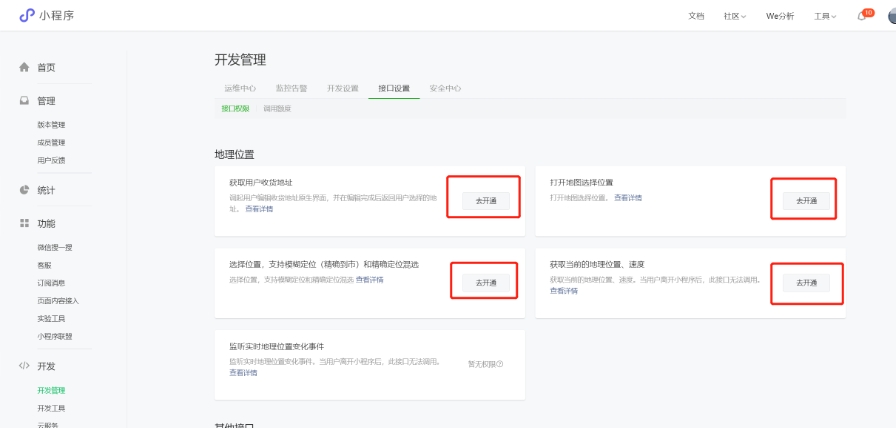The width and height of the screenshot is (896, 428).
Task: Click the 统计 pie chart icon
Action: (x=24, y=190)
